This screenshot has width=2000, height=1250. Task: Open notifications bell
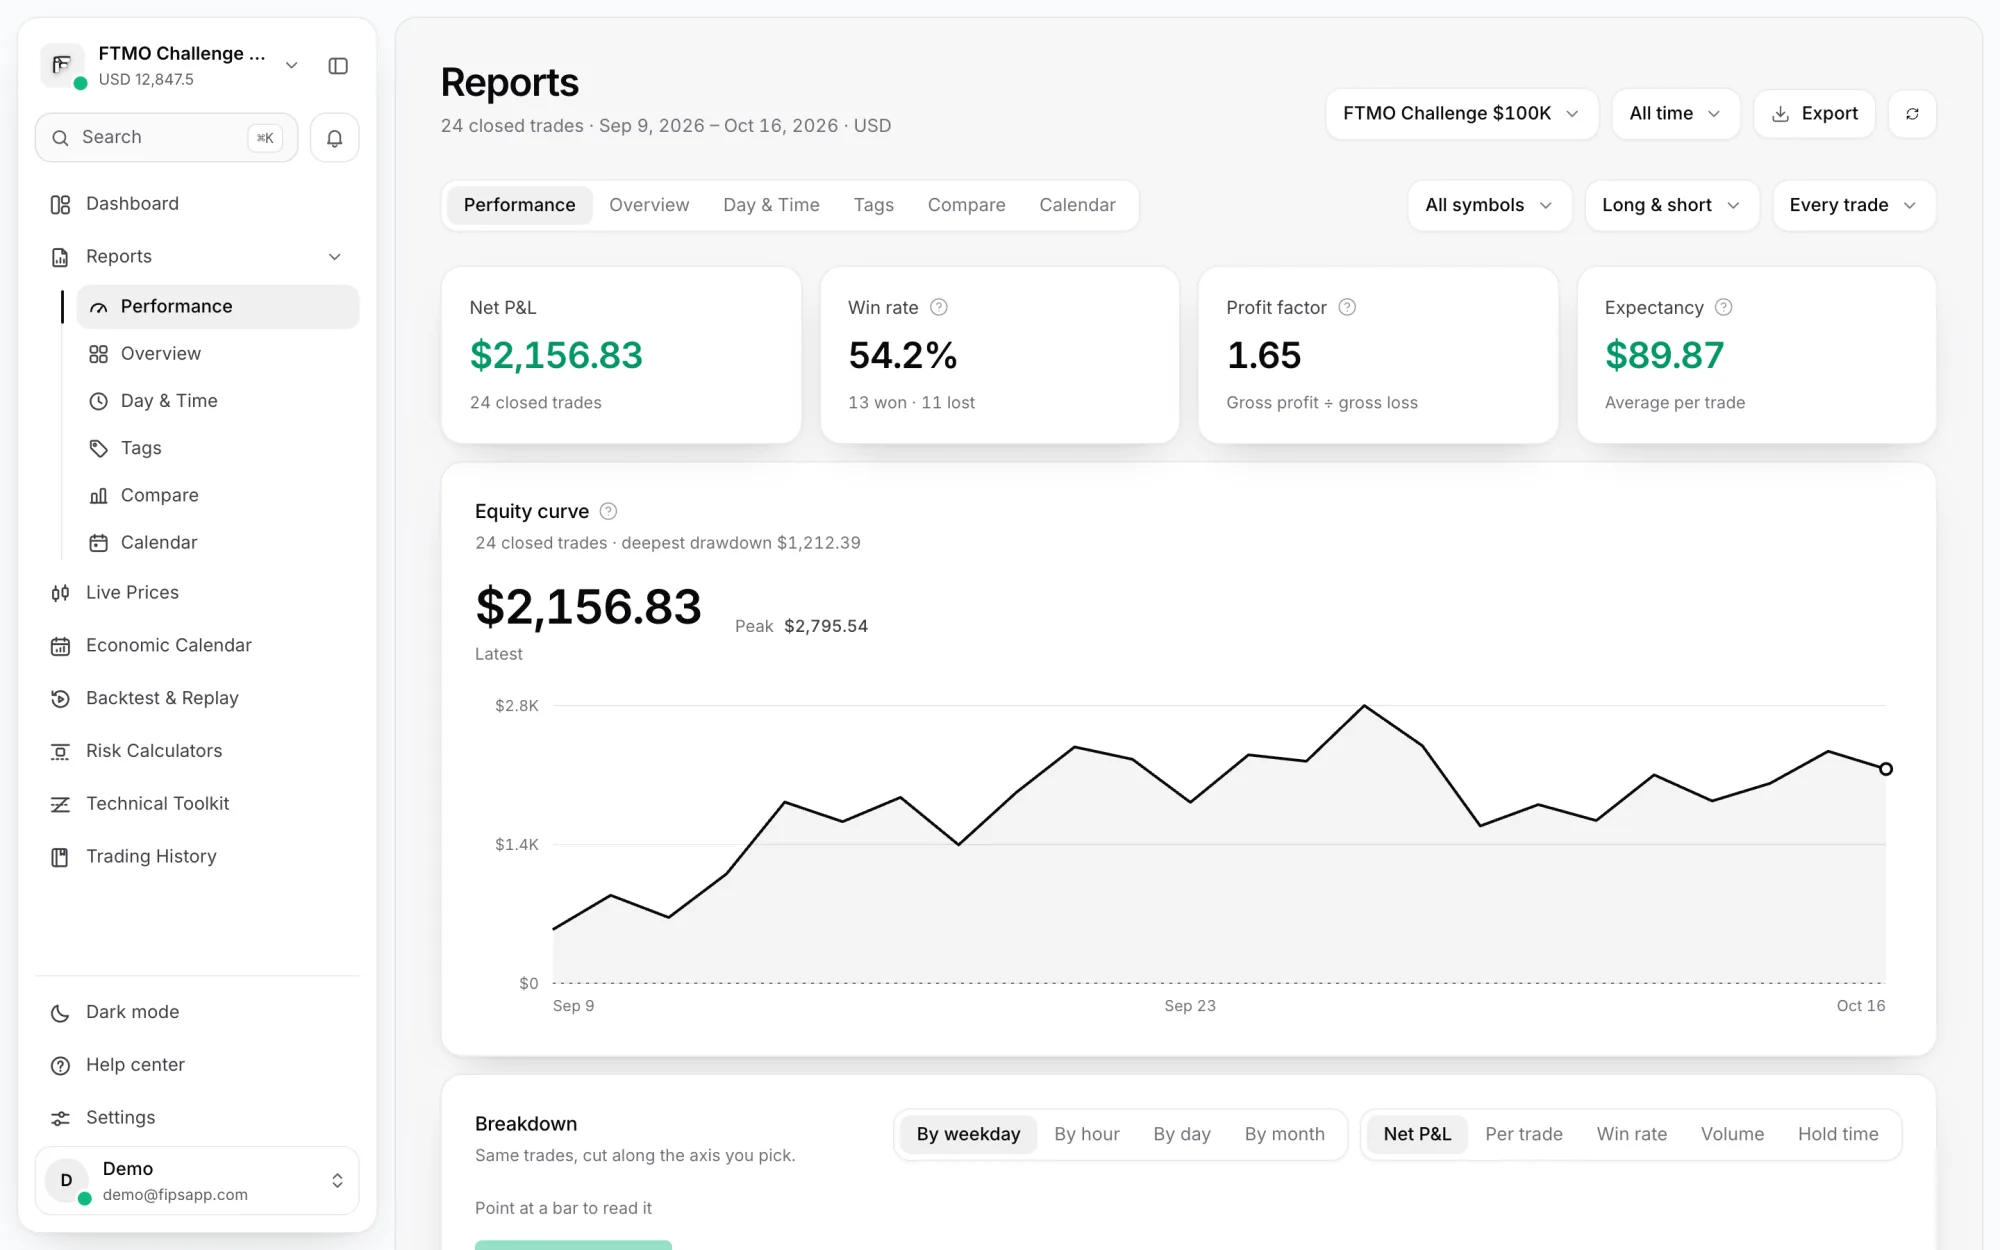pyautogui.click(x=335, y=138)
